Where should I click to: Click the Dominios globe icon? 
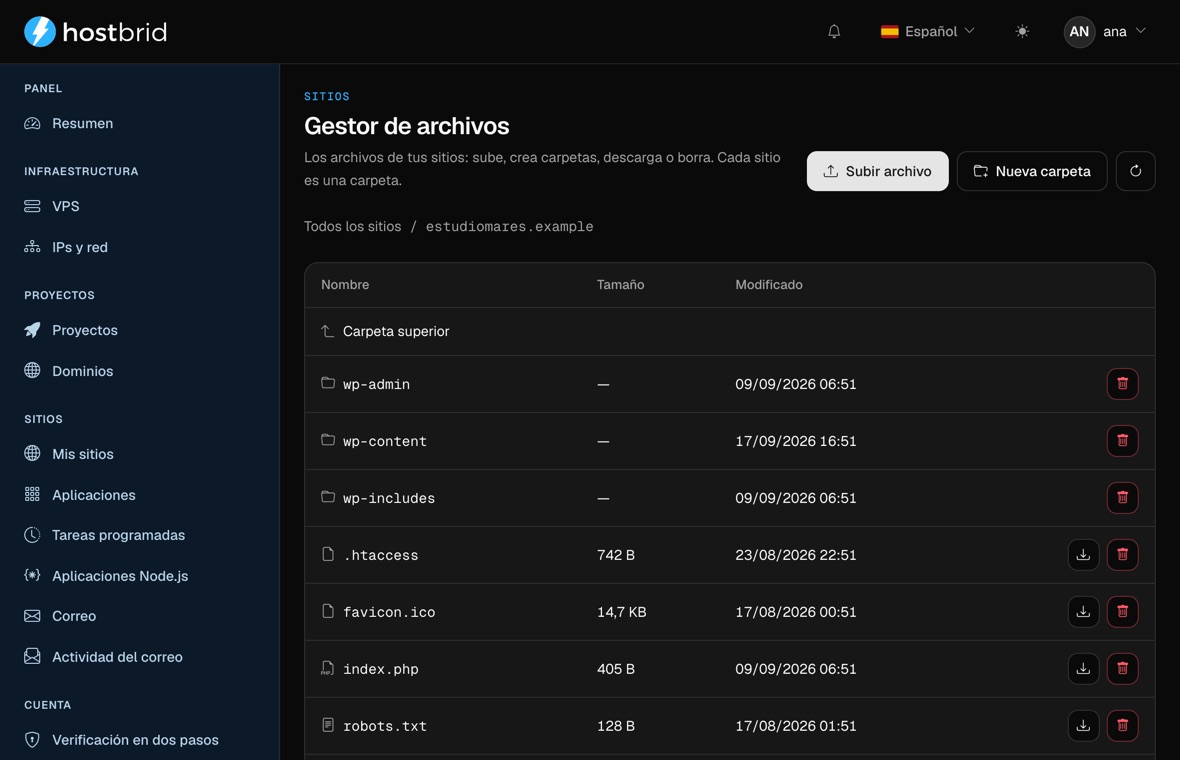coord(32,370)
